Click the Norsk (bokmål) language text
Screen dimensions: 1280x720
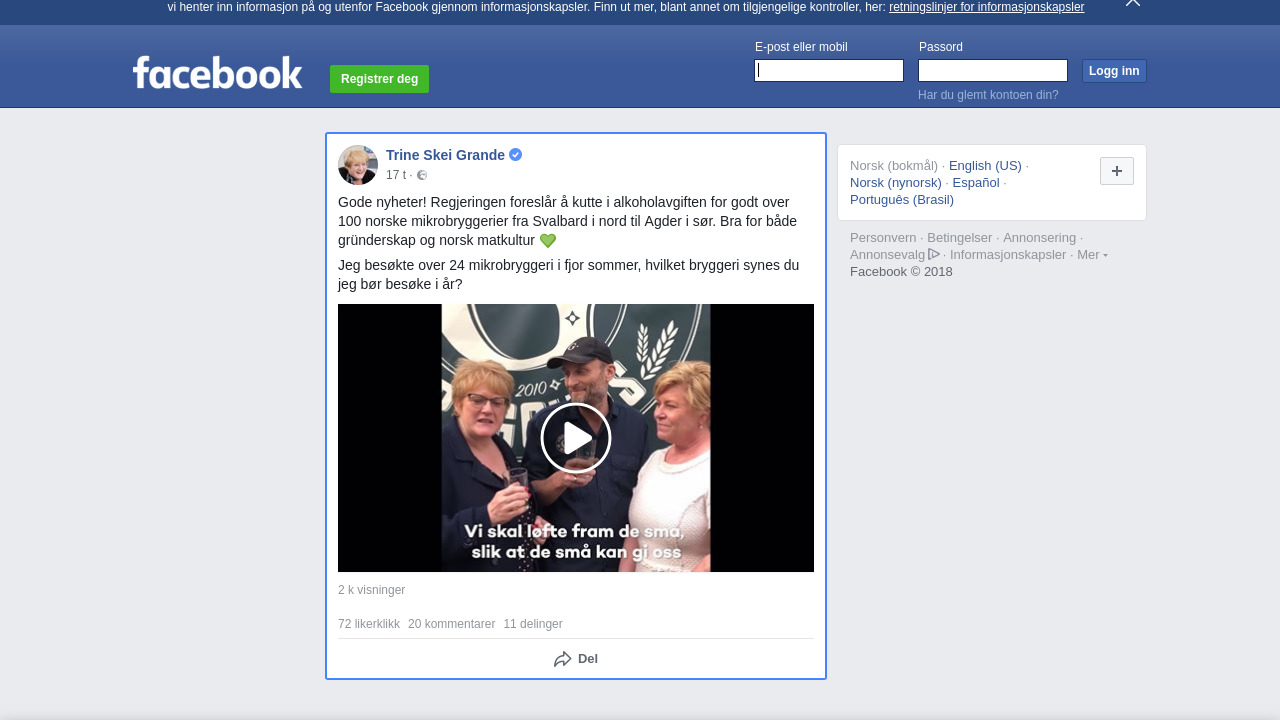coord(894,166)
